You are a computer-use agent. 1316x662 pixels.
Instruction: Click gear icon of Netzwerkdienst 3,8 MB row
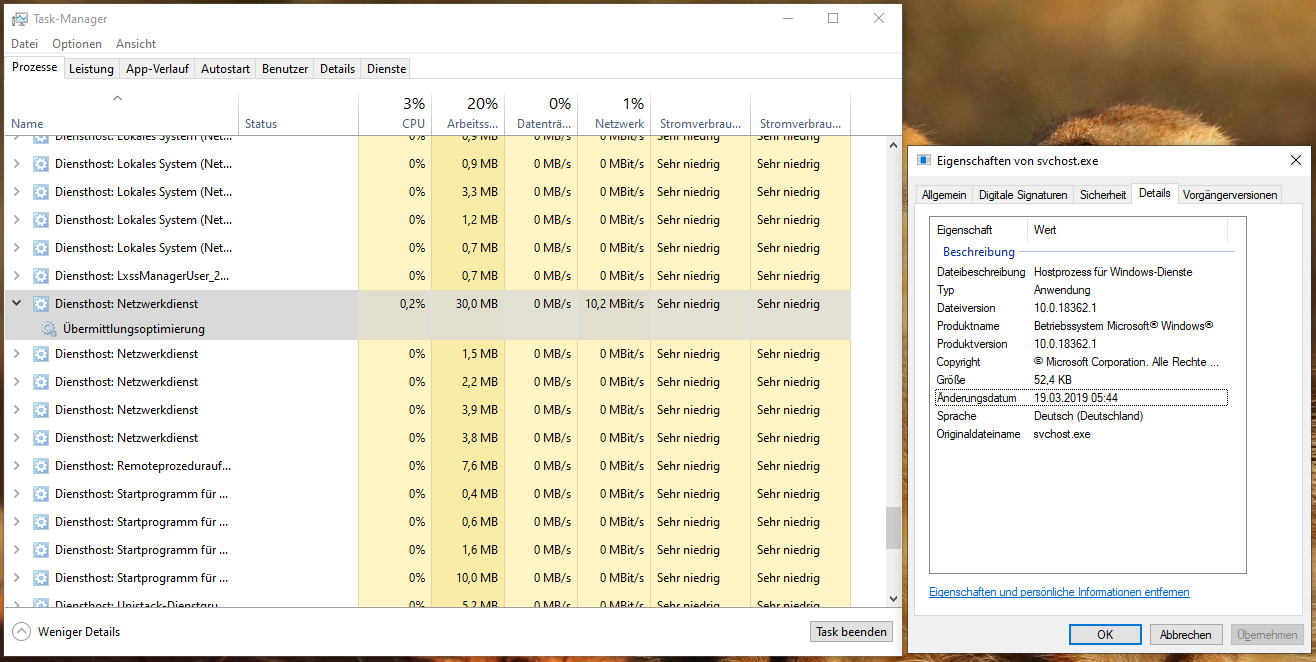click(41, 438)
